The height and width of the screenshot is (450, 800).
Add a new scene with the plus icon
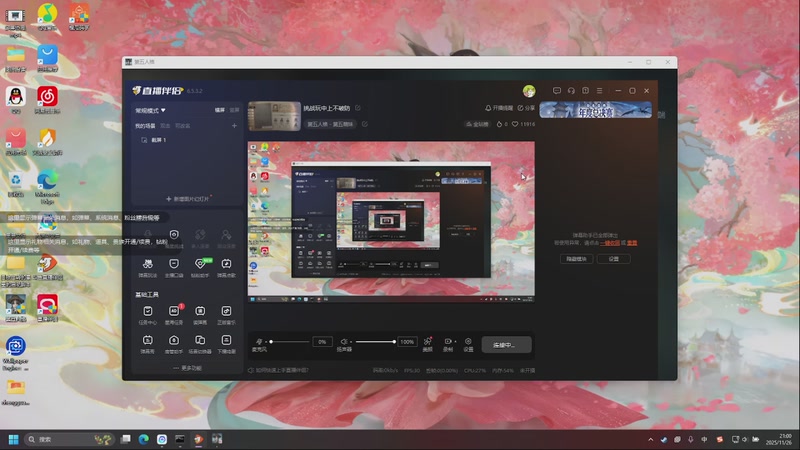(x=234, y=126)
